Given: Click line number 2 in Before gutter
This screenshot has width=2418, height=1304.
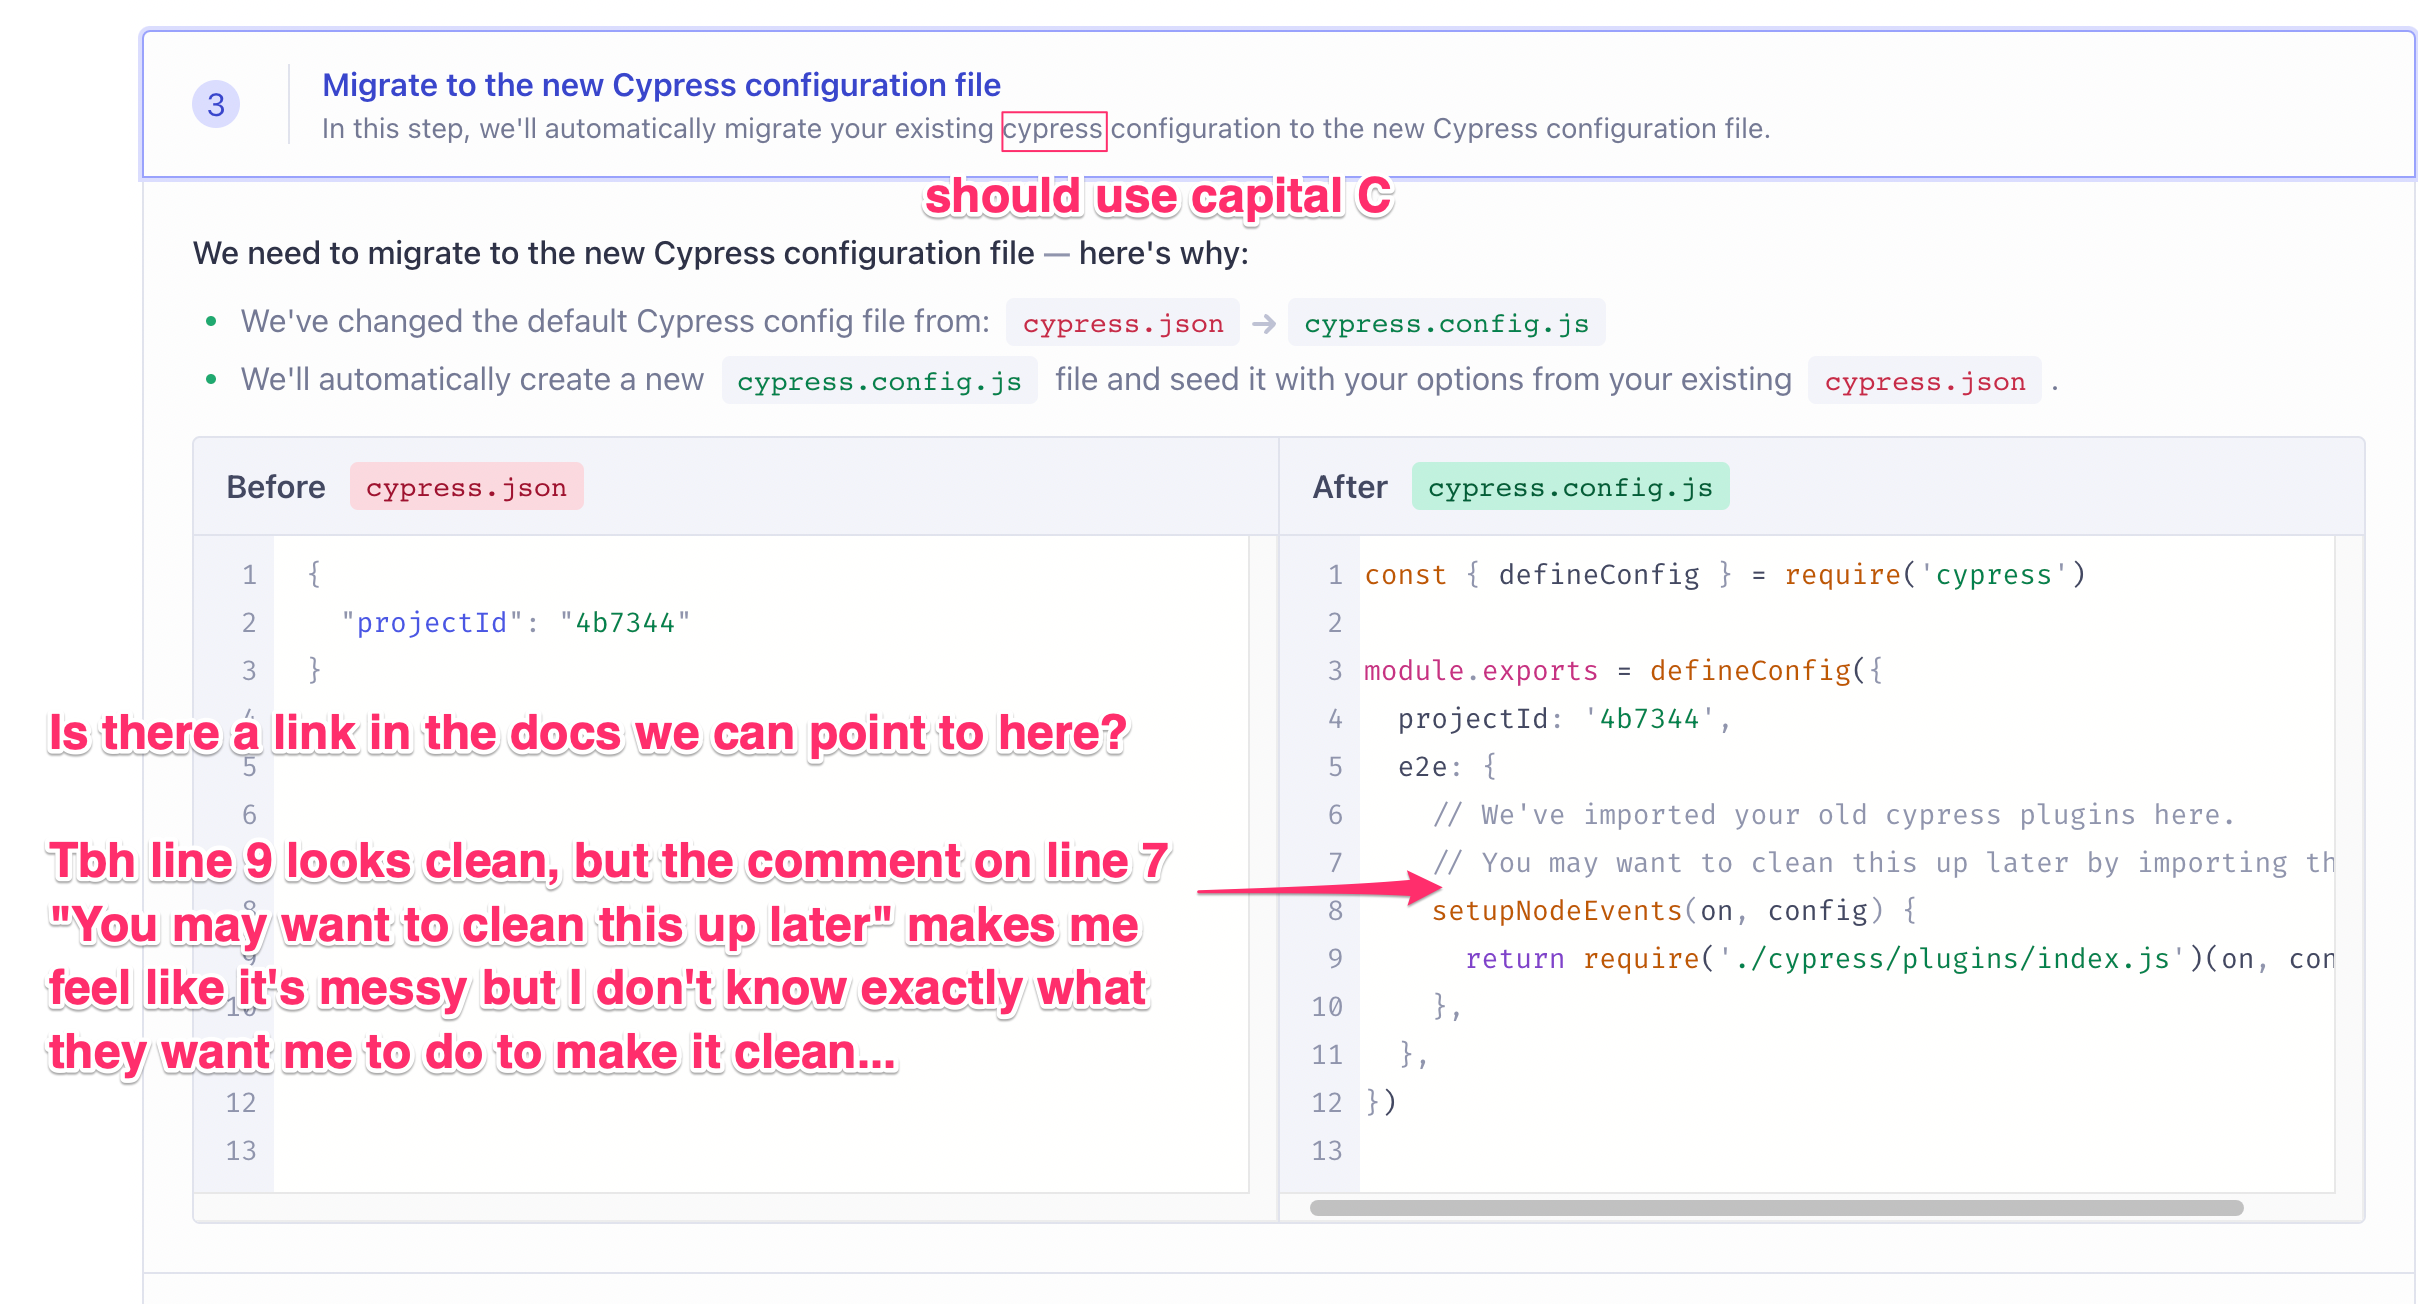Looking at the screenshot, I should [x=248, y=623].
